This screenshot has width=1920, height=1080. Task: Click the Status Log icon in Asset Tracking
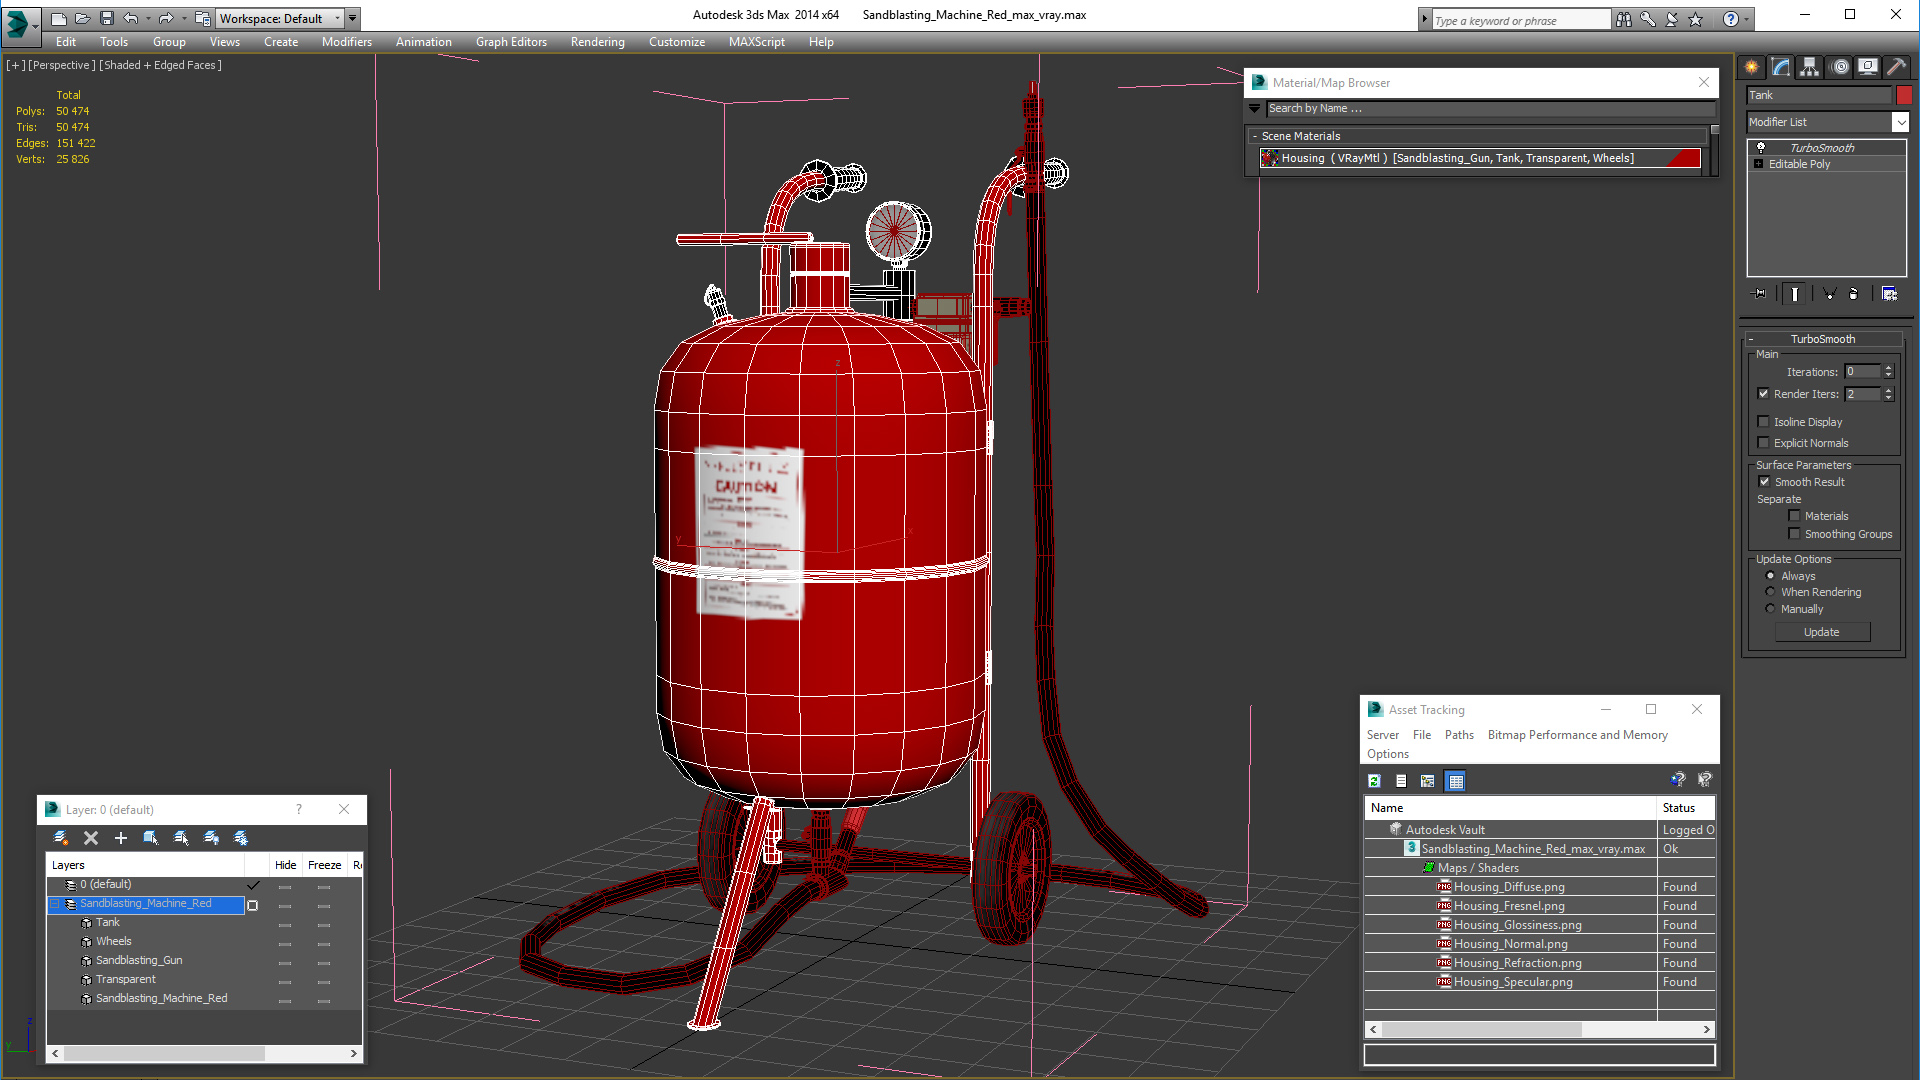tap(1401, 781)
